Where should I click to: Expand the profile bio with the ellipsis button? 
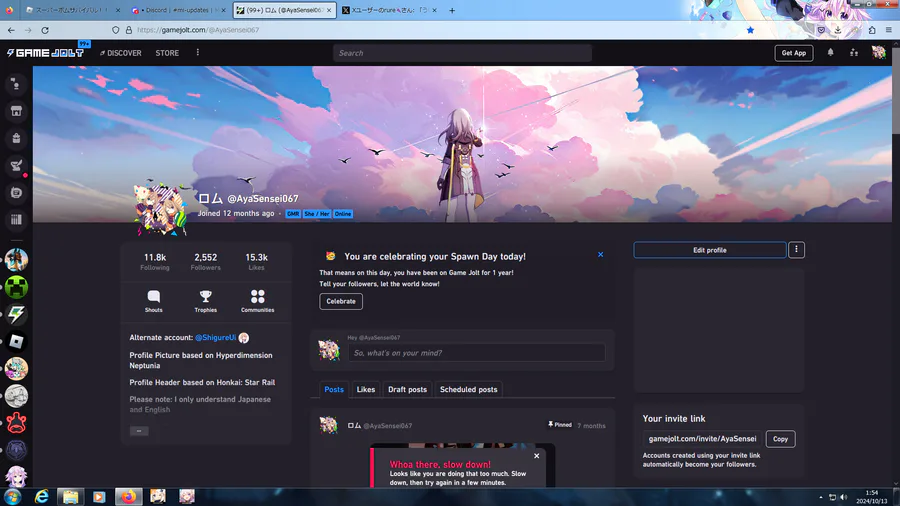pyautogui.click(x=139, y=431)
